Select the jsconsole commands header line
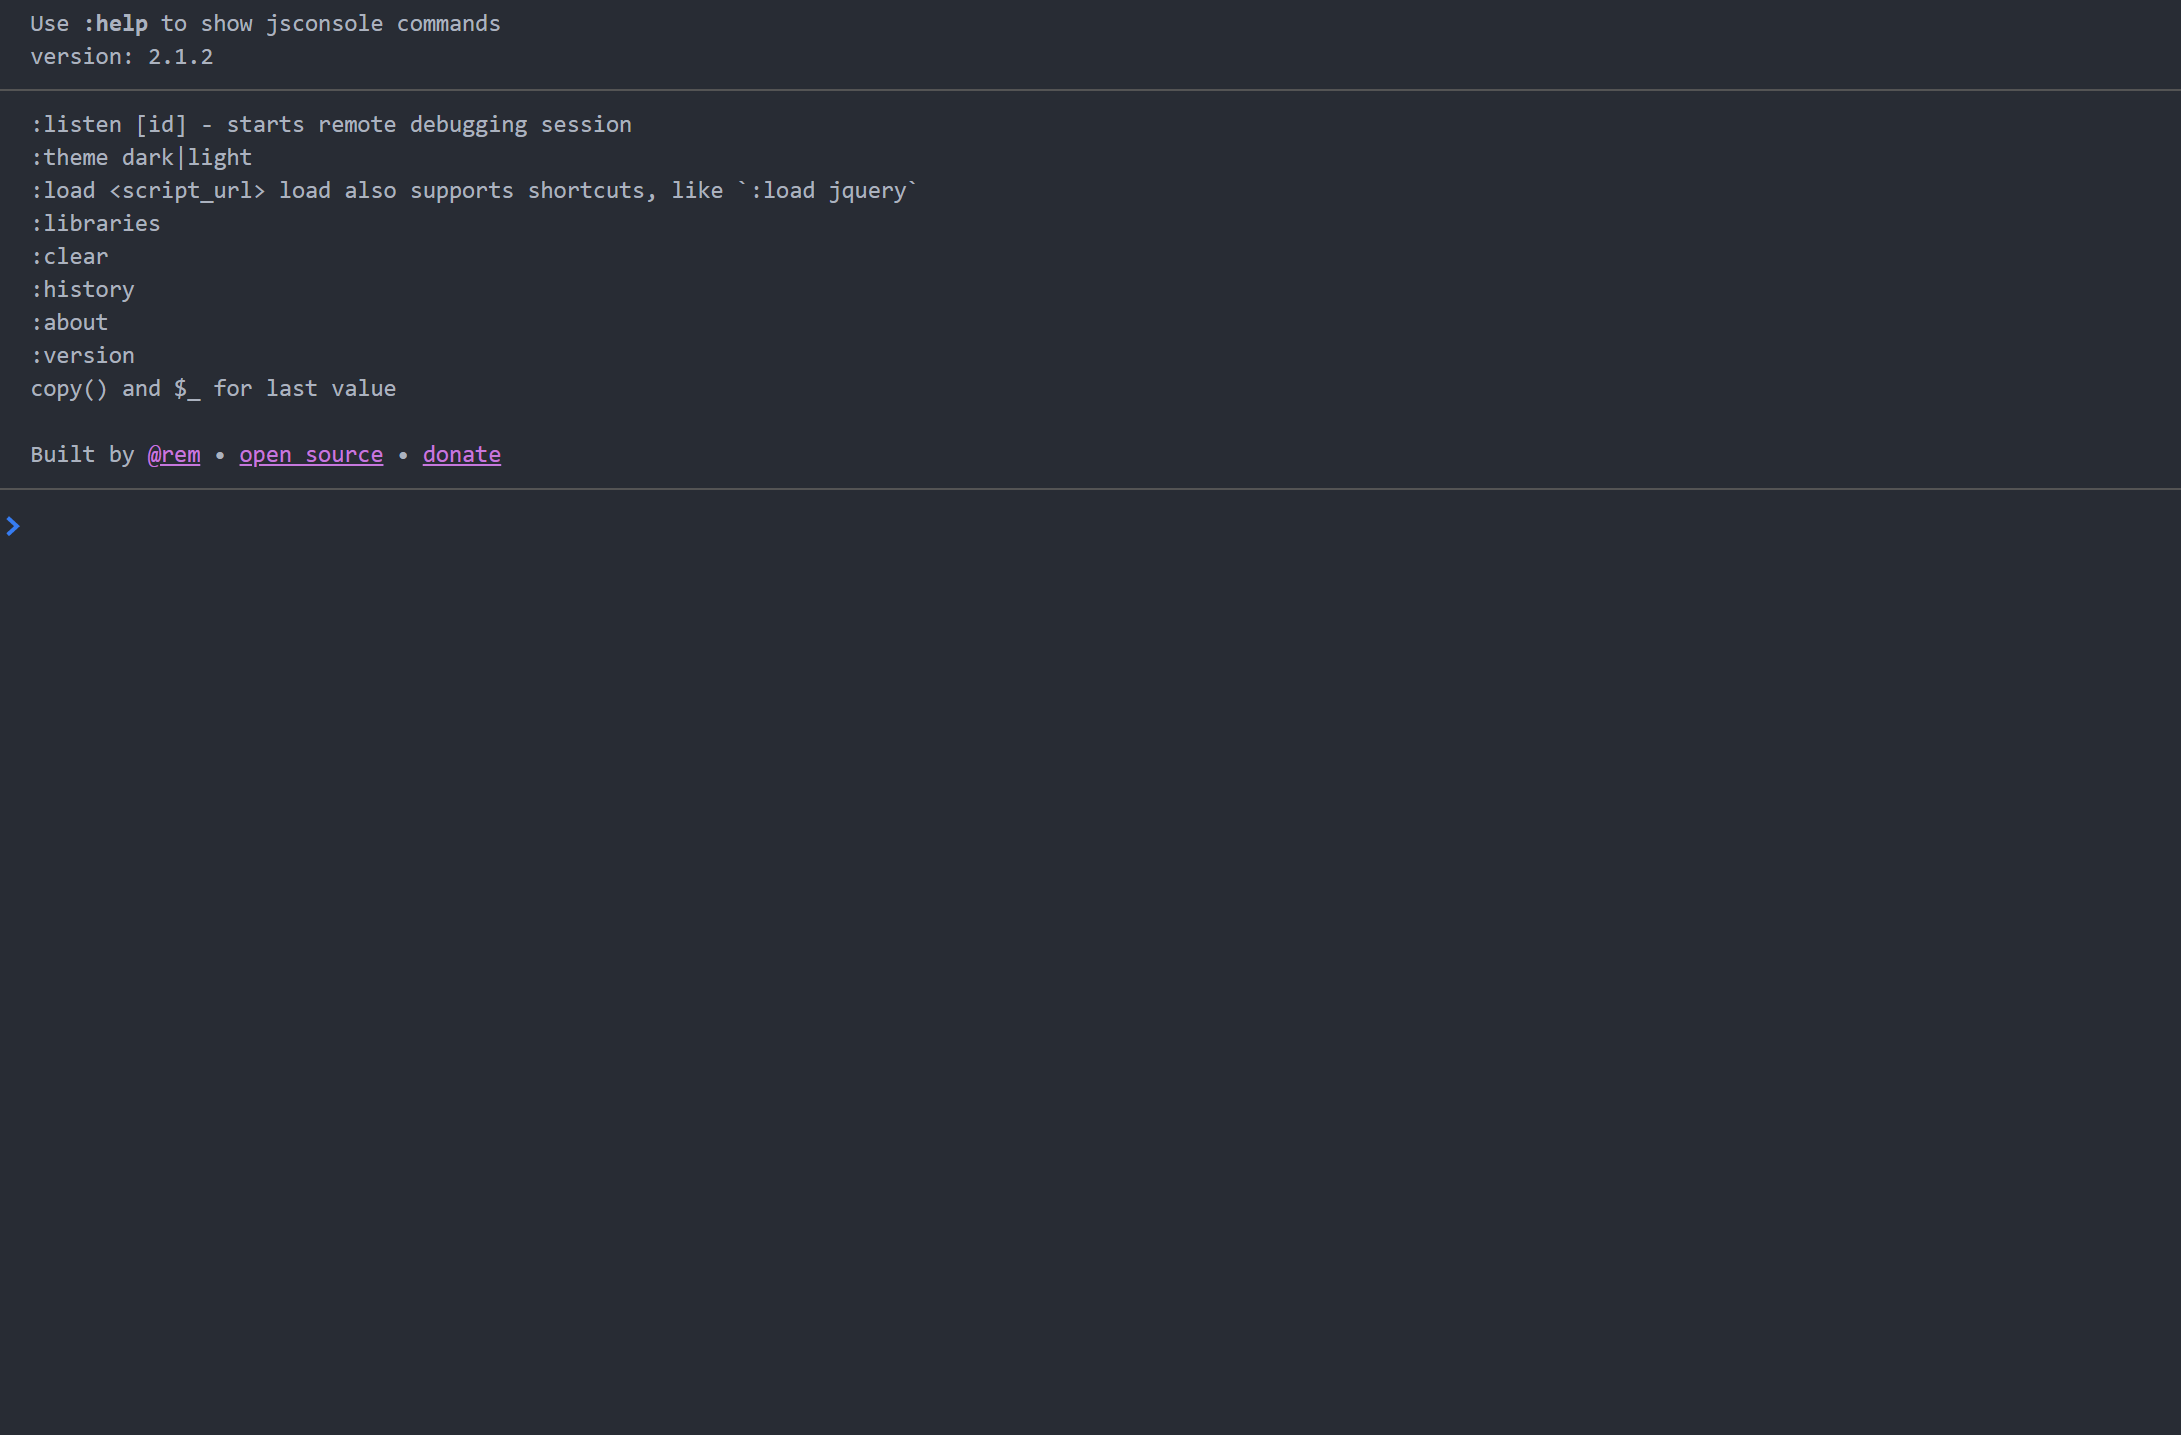The height and width of the screenshot is (1435, 2181). (265, 23)
